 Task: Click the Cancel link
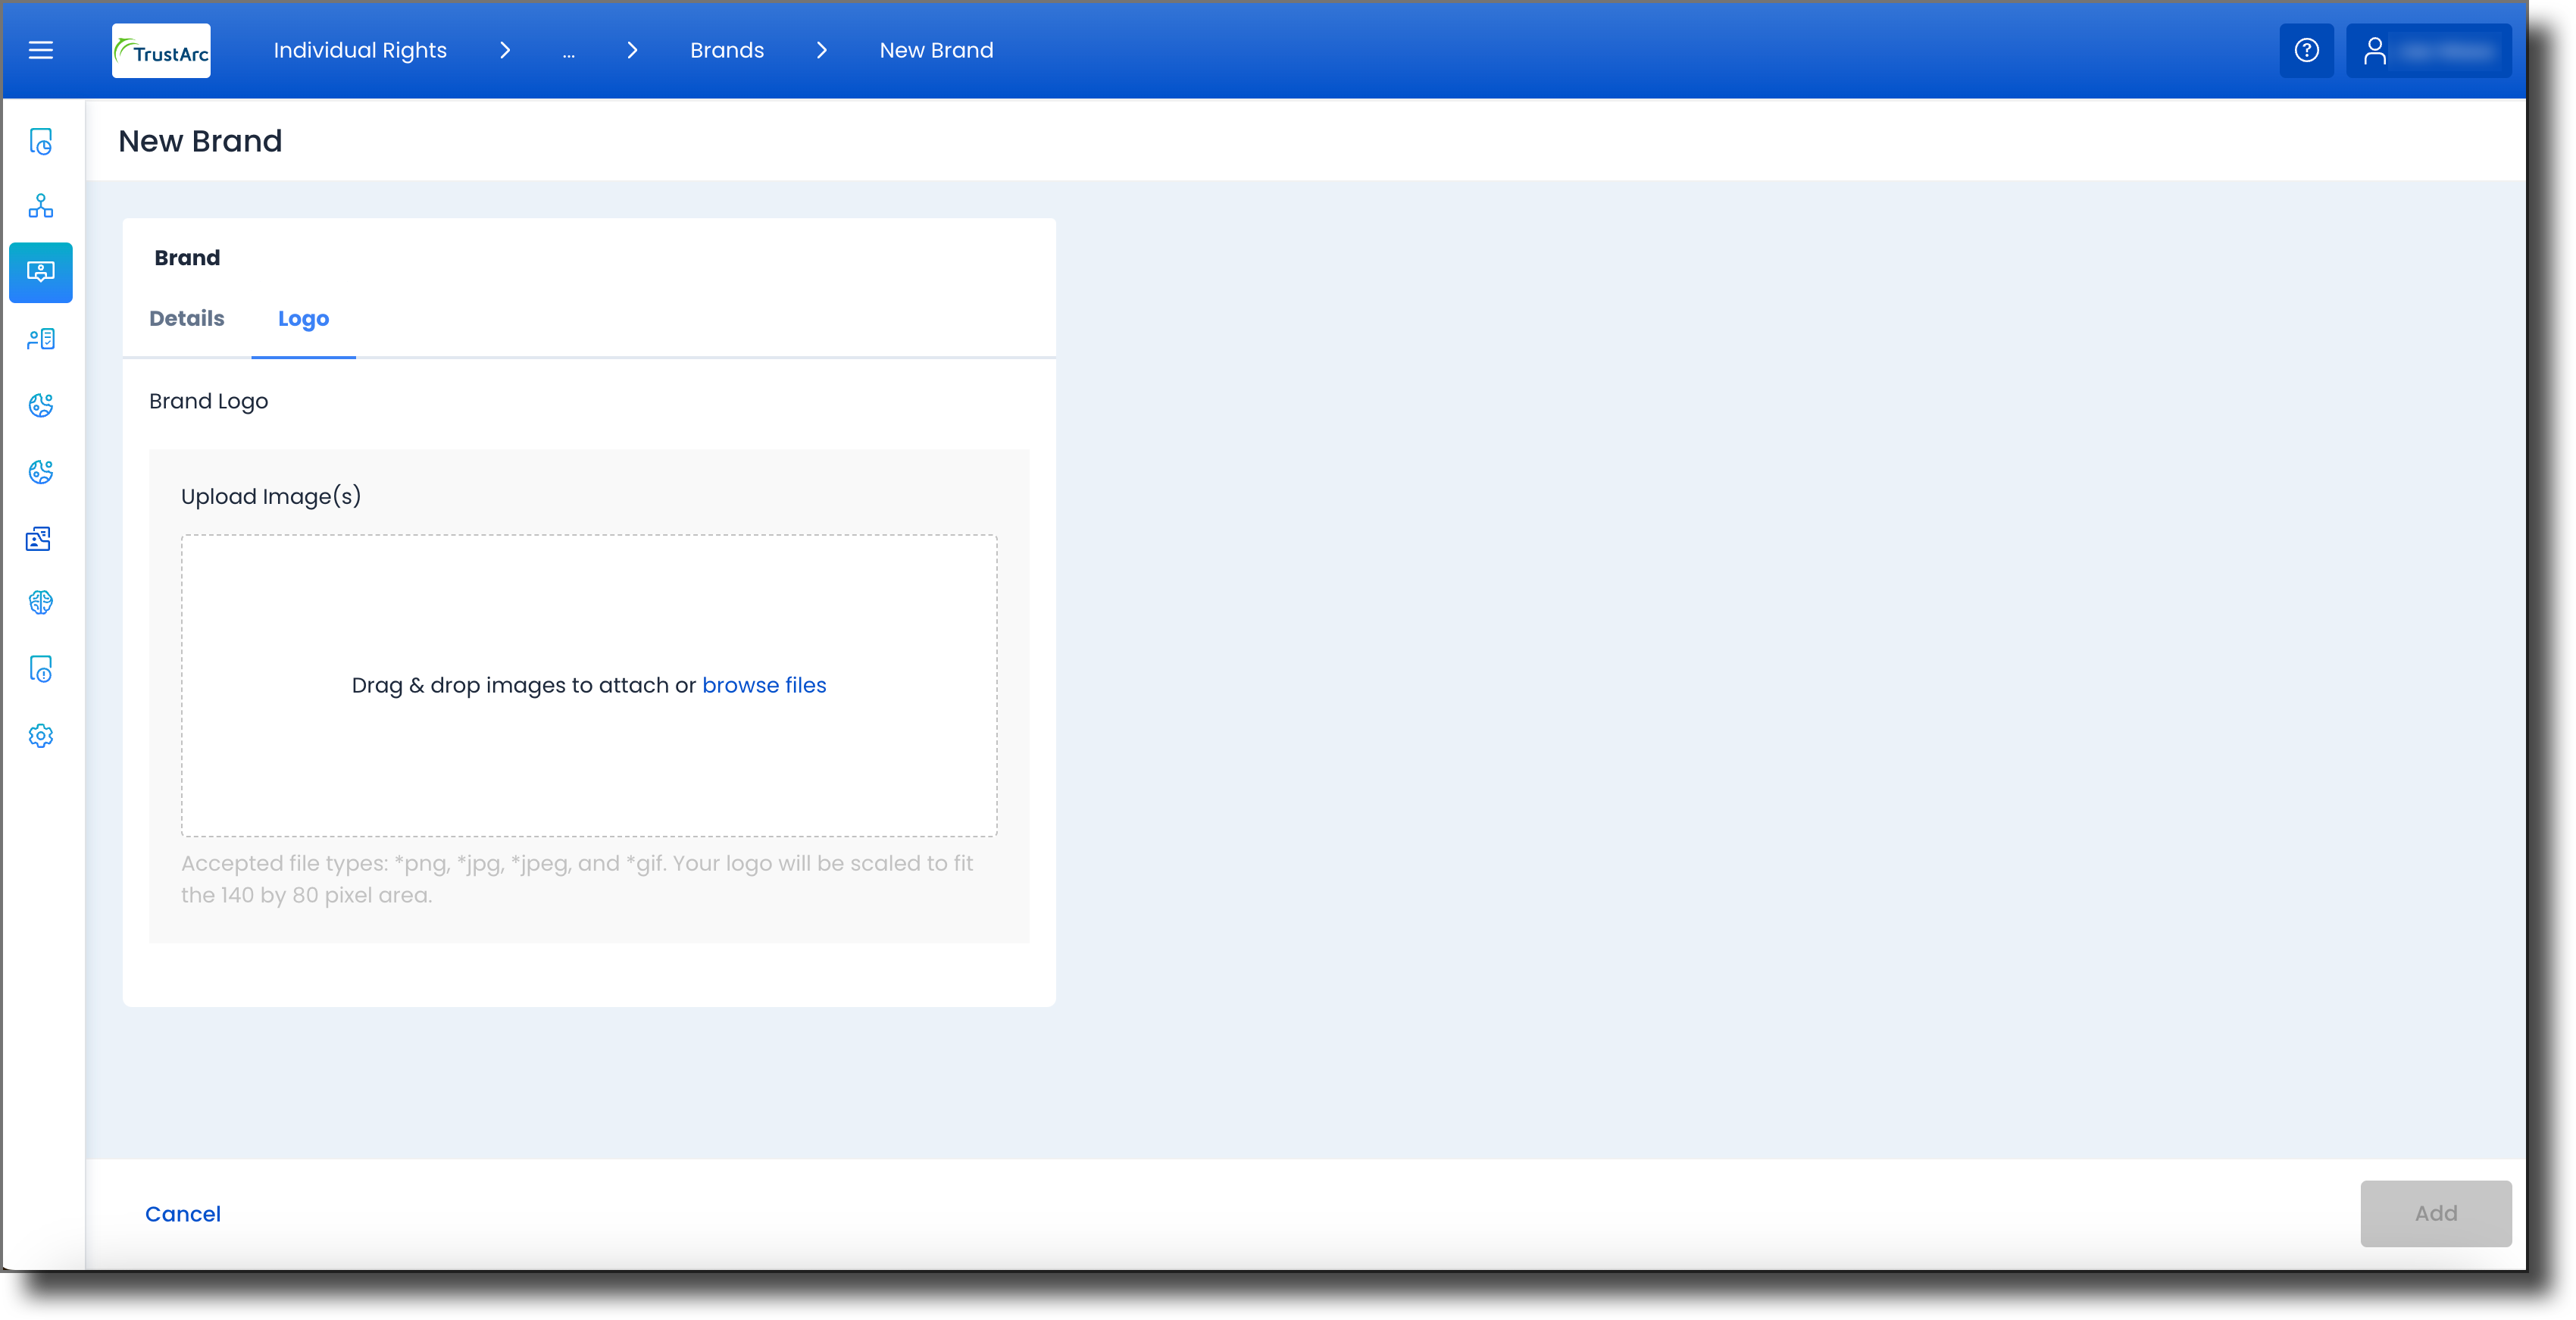(x=183, y=1213)
